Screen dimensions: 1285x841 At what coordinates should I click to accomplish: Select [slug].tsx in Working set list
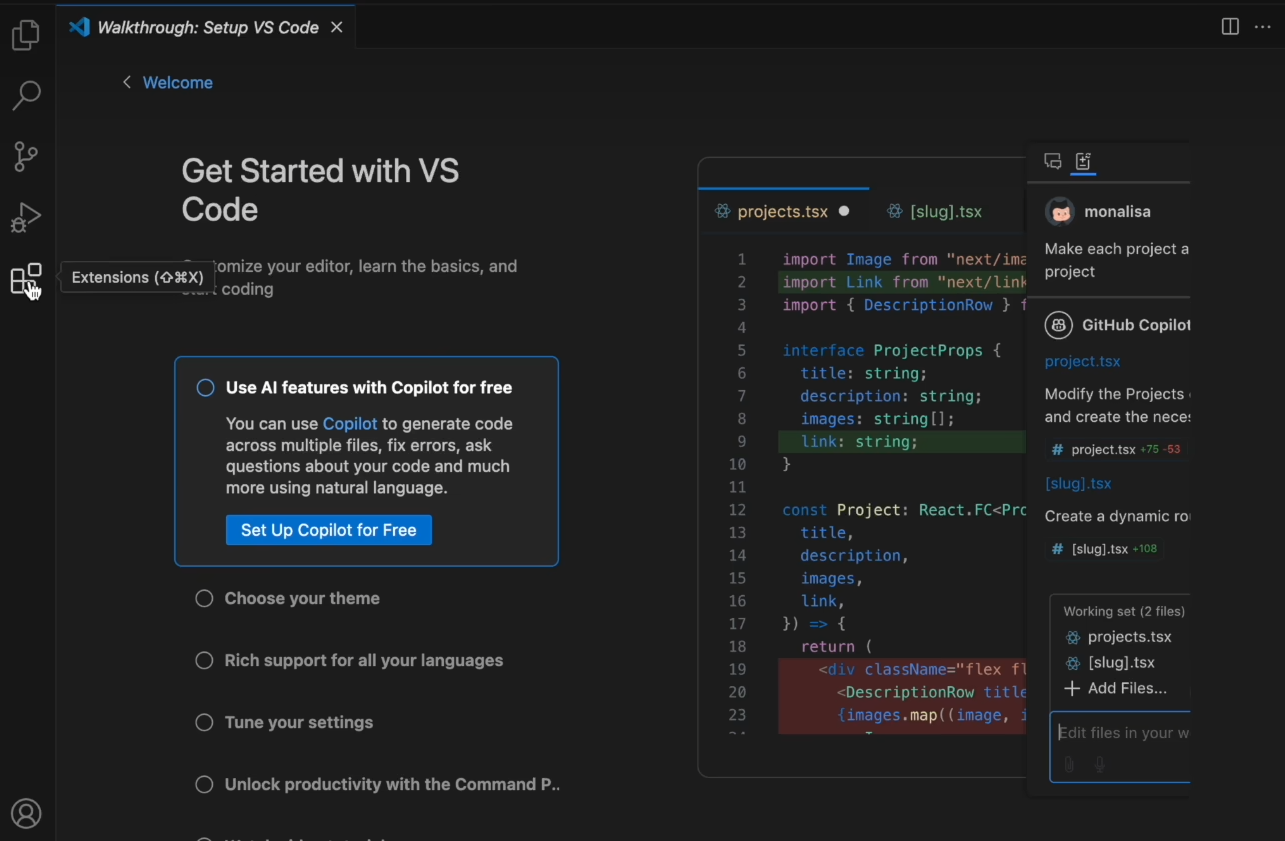[x=1110, y=663]
